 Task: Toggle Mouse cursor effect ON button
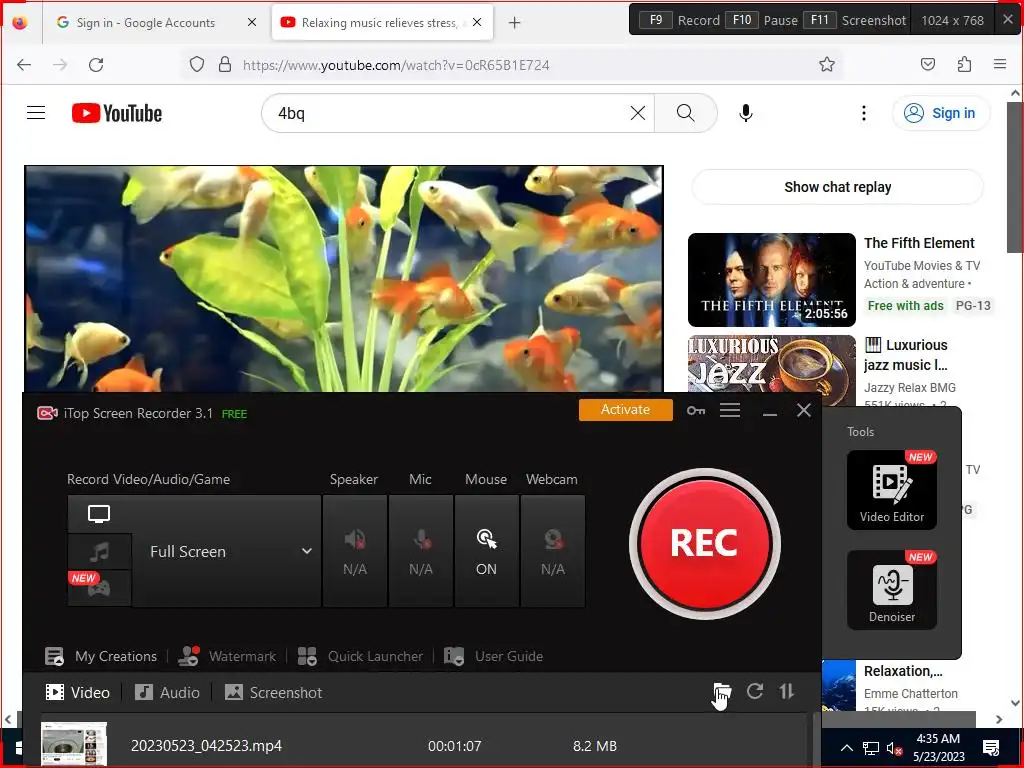coord(487,551)
